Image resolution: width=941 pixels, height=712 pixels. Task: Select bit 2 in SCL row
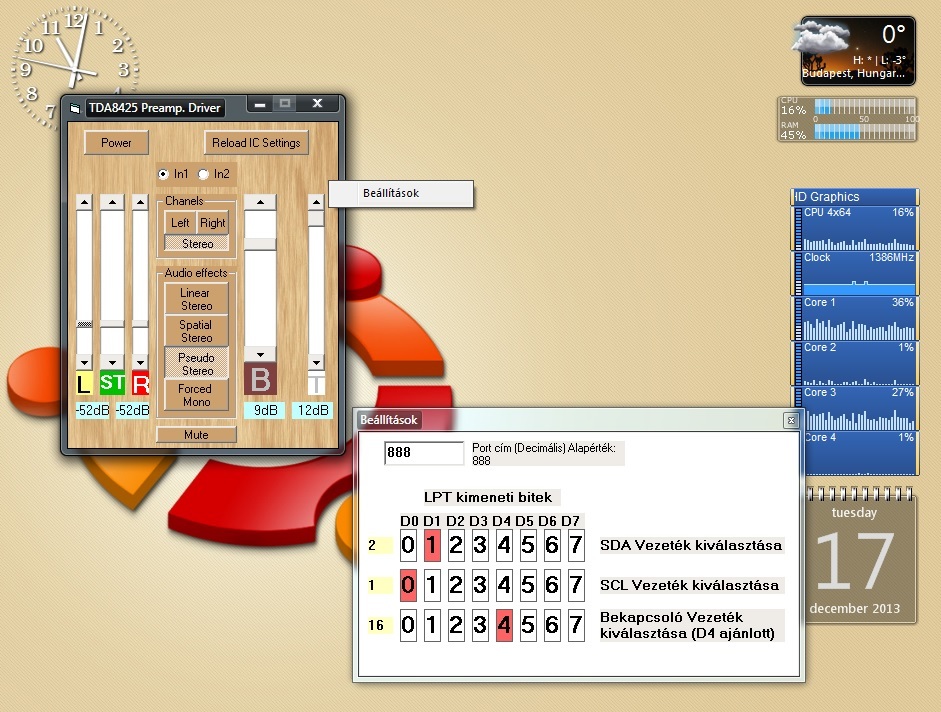[x=456, y=585]
